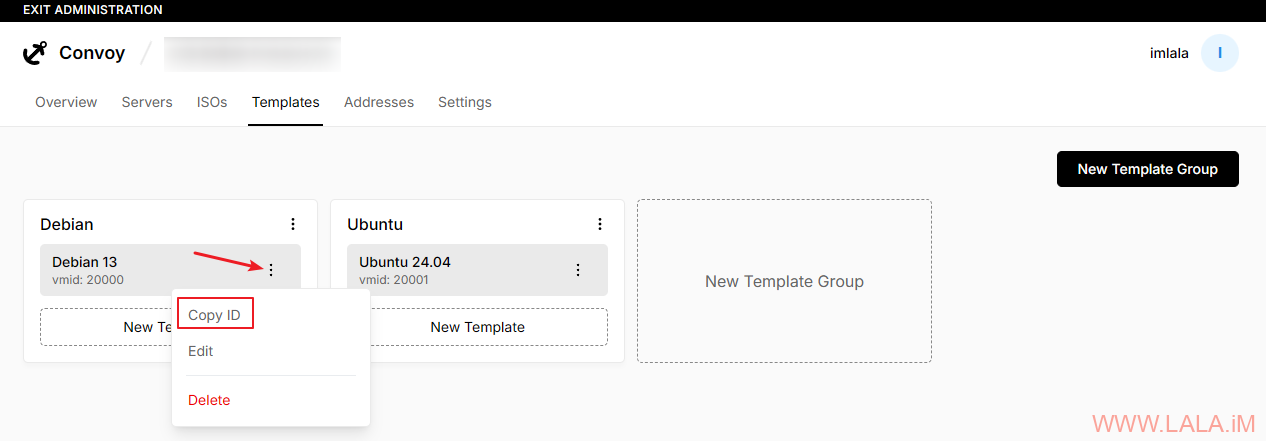Open the Settings tab
This screenshot has width=1266, height=441.
click(465, 102)
